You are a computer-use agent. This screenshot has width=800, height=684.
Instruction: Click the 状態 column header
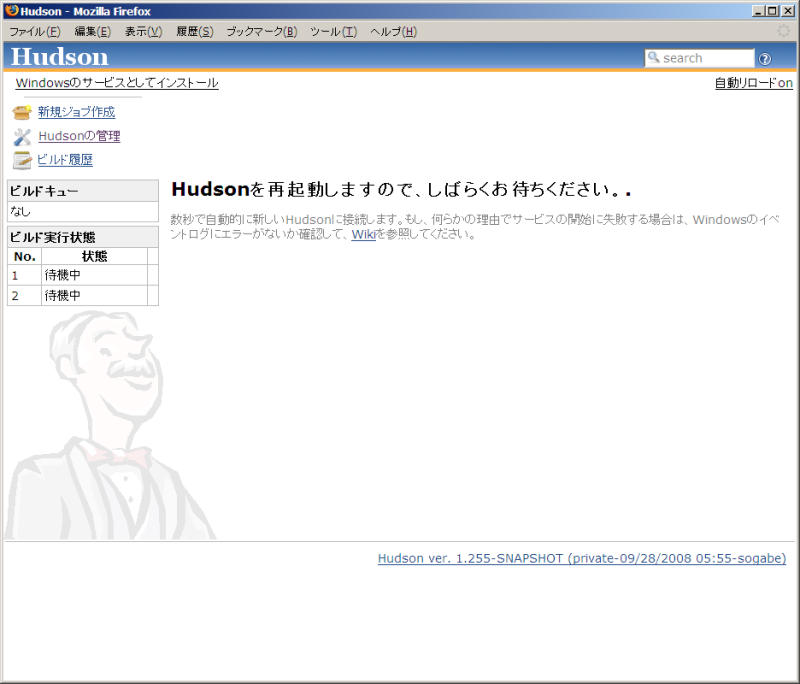(94, 257)
